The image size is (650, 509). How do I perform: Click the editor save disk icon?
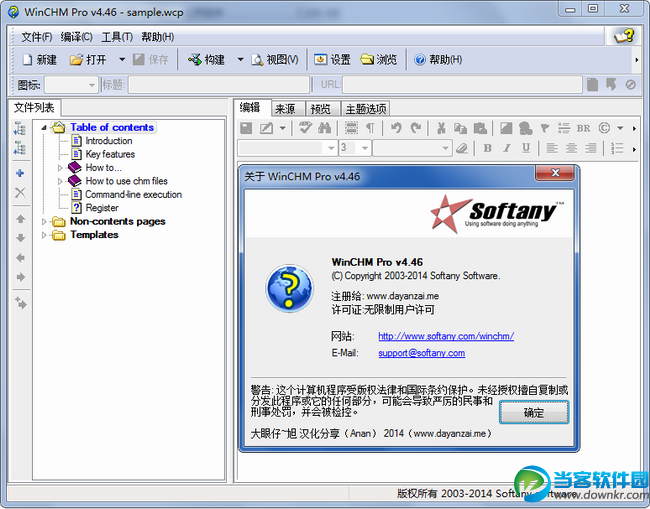[x=246, y=128]
